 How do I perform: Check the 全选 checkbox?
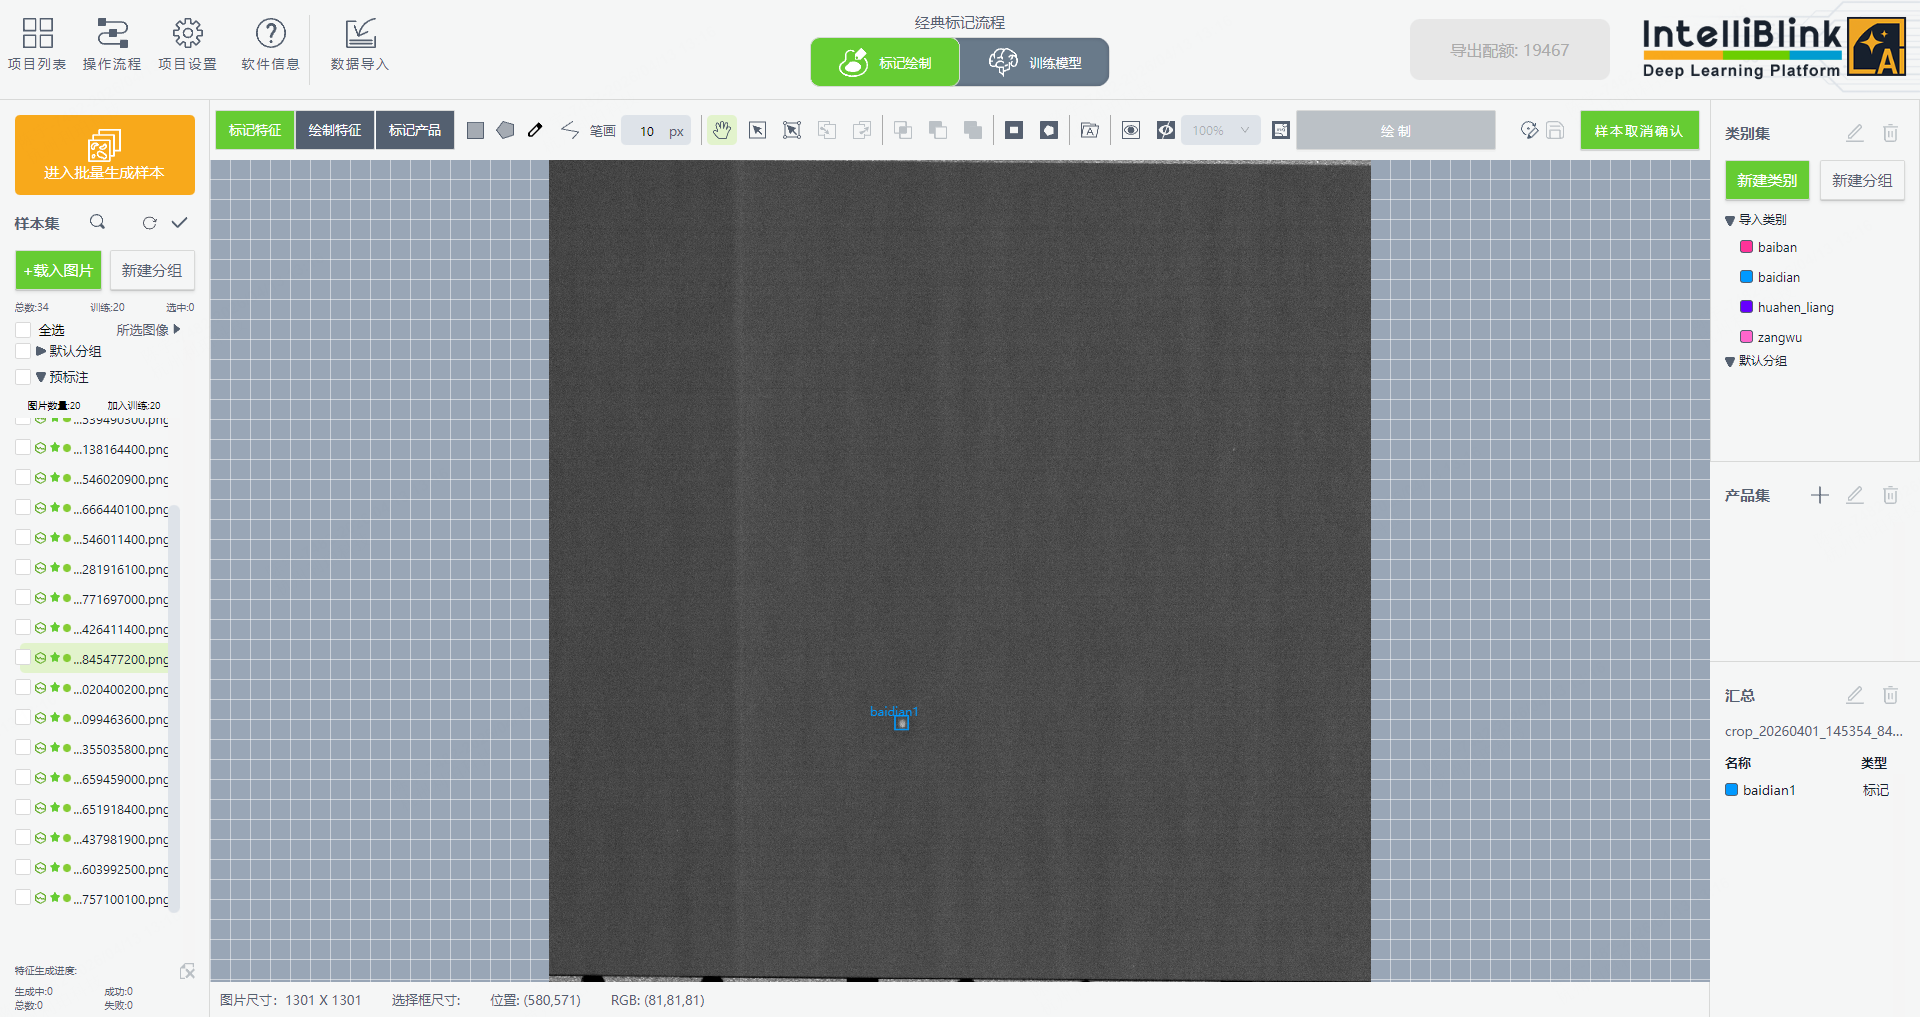(x=23, y=330)
